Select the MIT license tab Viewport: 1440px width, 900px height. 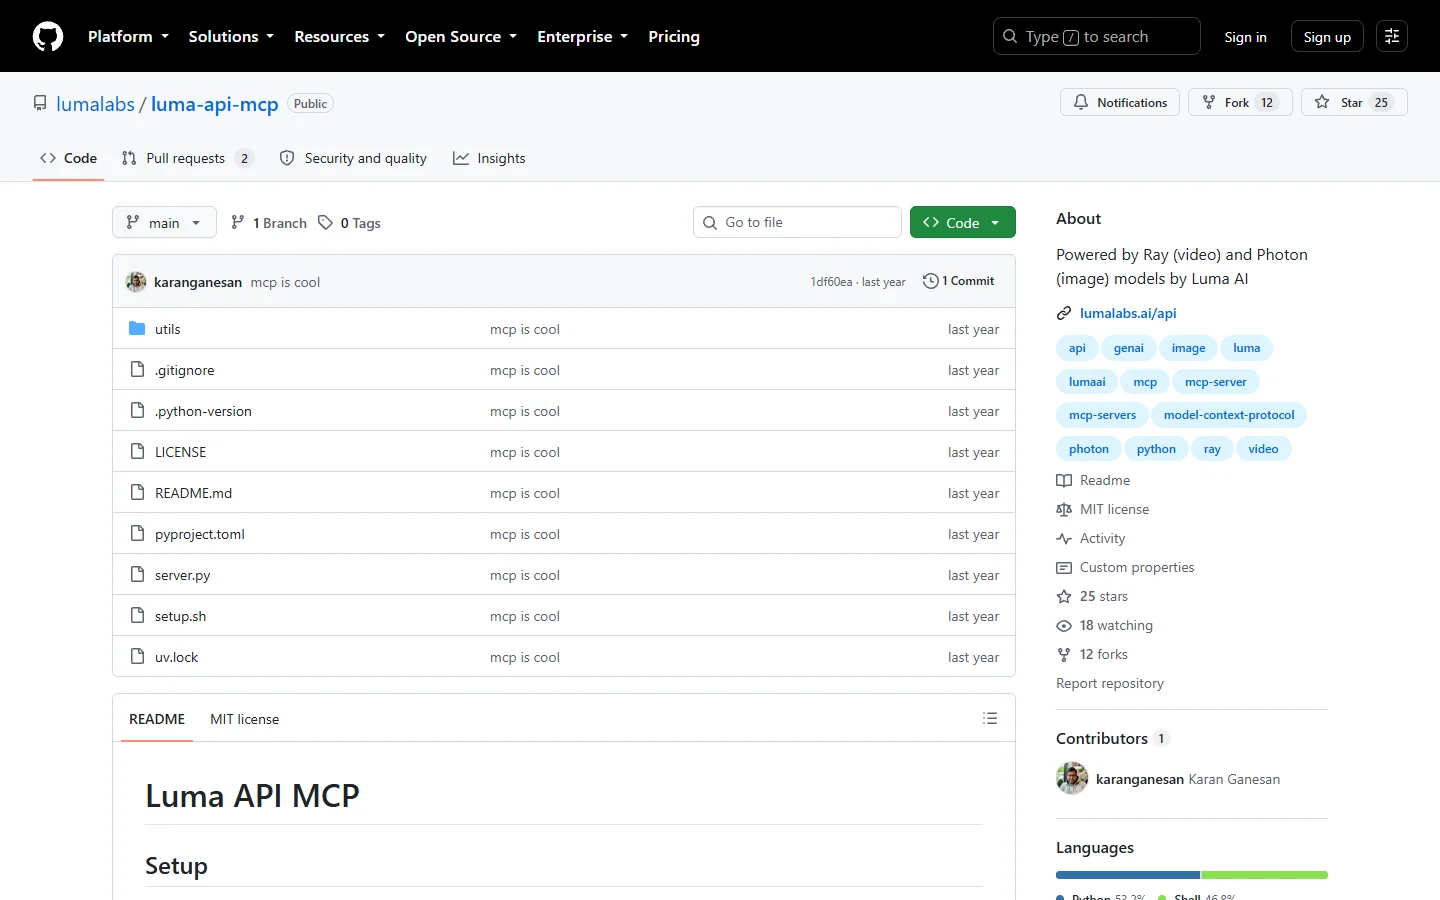coord(244,719)
